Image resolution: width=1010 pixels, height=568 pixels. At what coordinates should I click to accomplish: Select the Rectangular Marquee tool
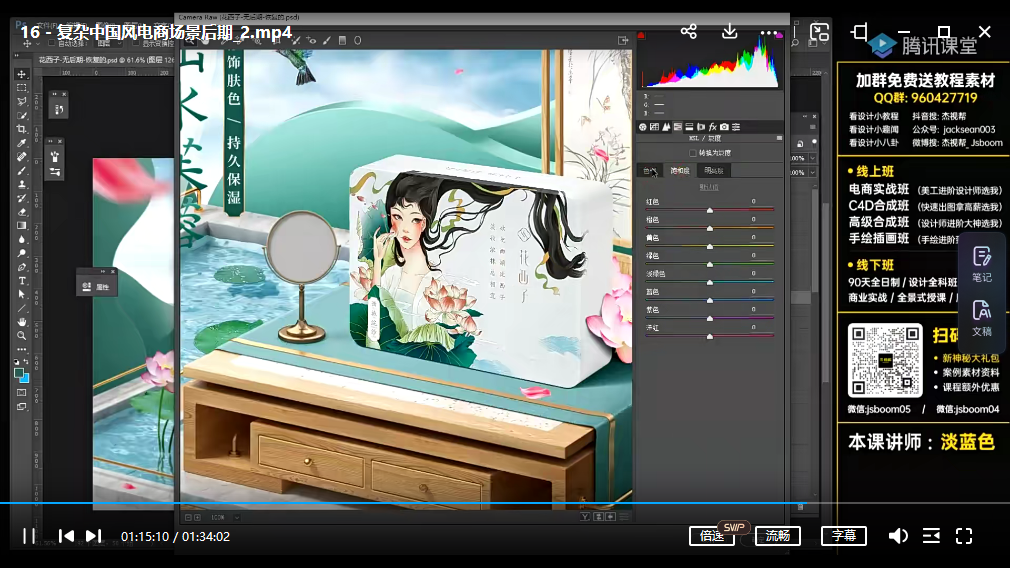(22, 88)
